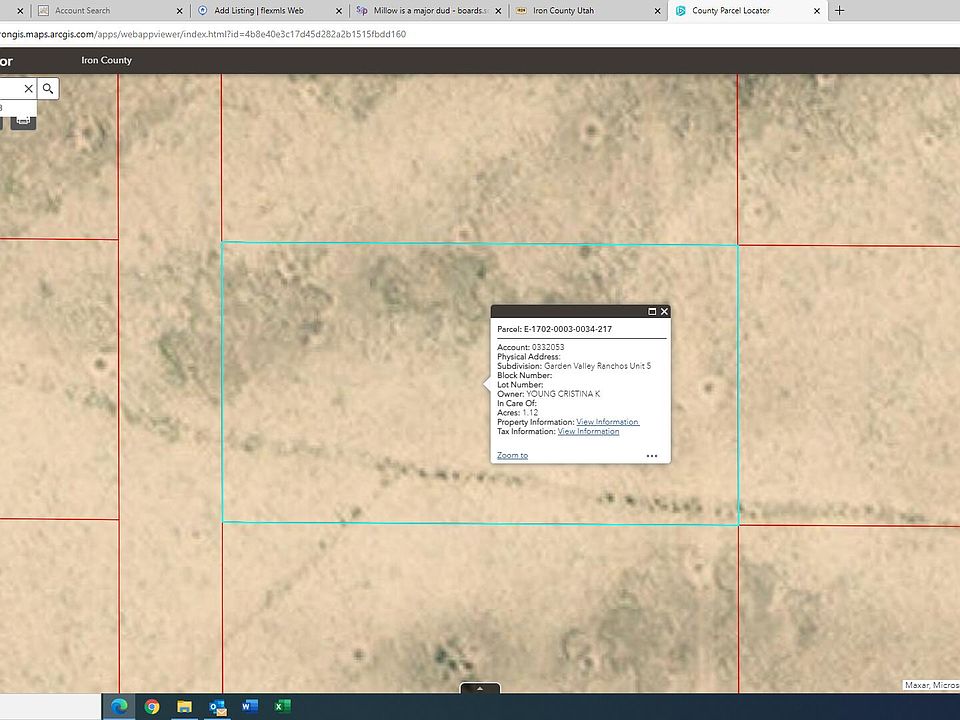Open the Millow is a major dud tab

click(x=429, y=10)
